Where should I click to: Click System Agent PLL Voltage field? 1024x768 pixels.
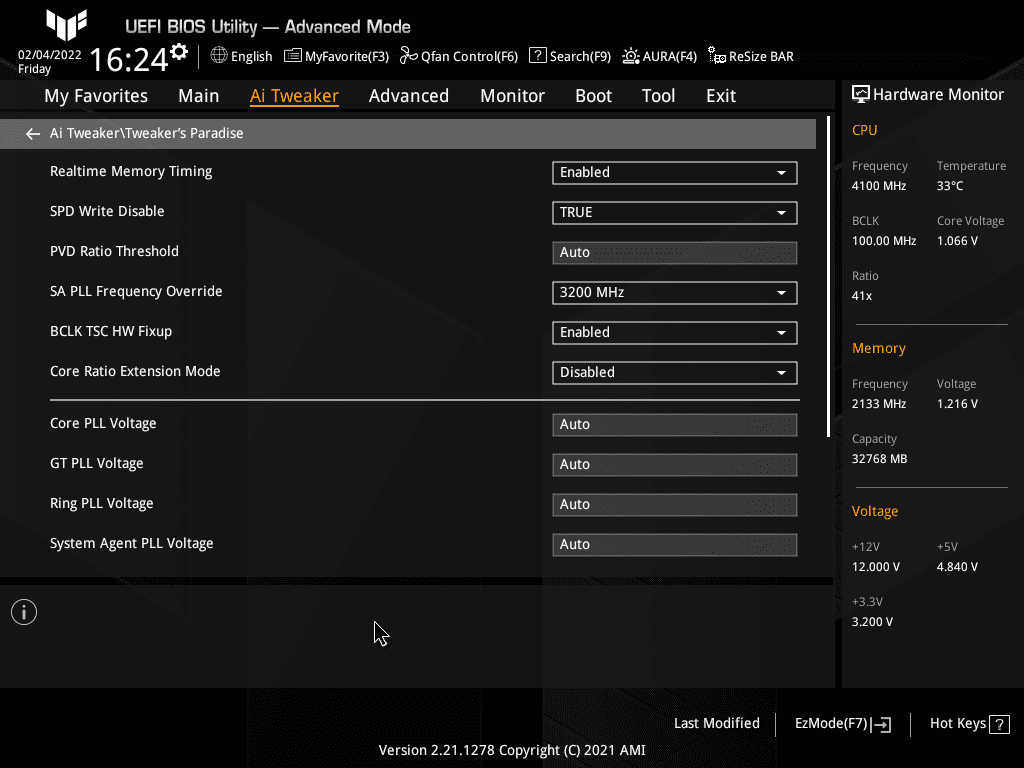(675, 545)
